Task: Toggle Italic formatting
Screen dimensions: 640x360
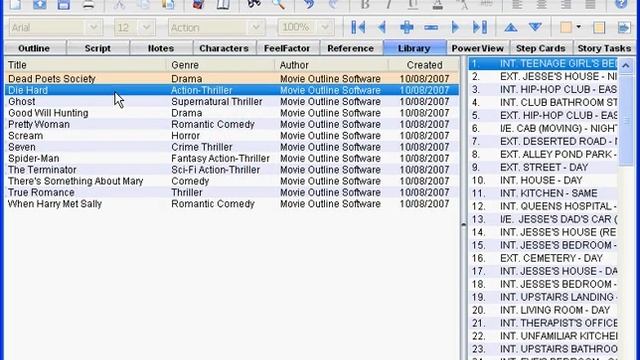Action: click(x=389, y=4)
